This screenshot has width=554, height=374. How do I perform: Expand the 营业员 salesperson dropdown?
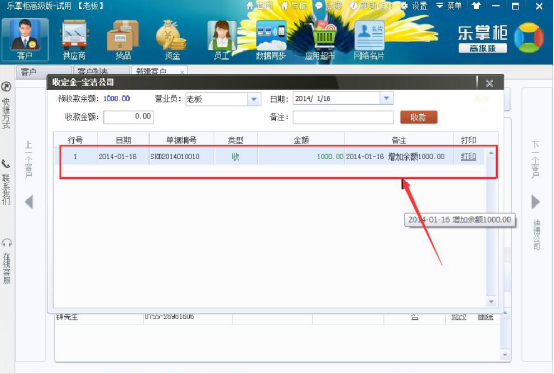(254, 99)
